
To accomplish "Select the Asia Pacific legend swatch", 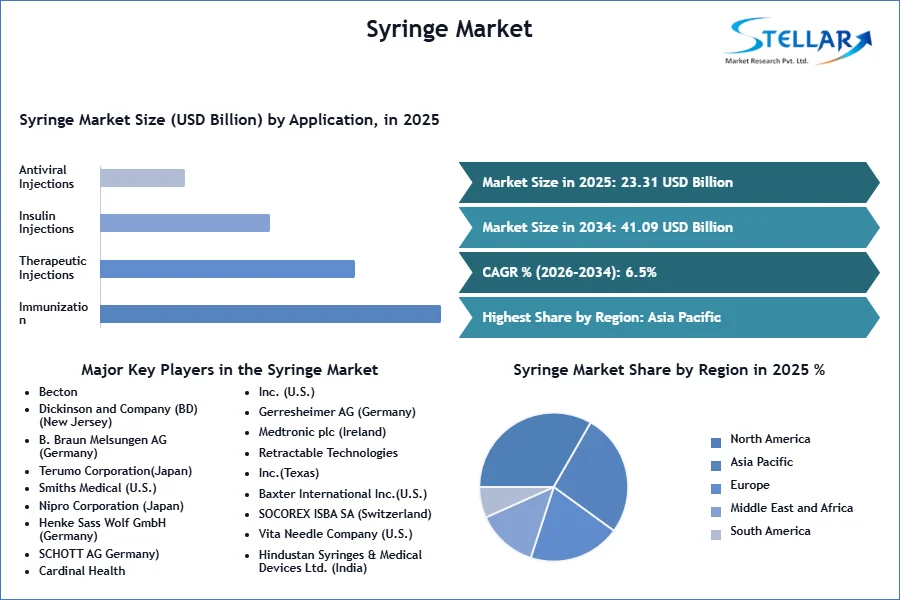I will click(x=716, y=466).
